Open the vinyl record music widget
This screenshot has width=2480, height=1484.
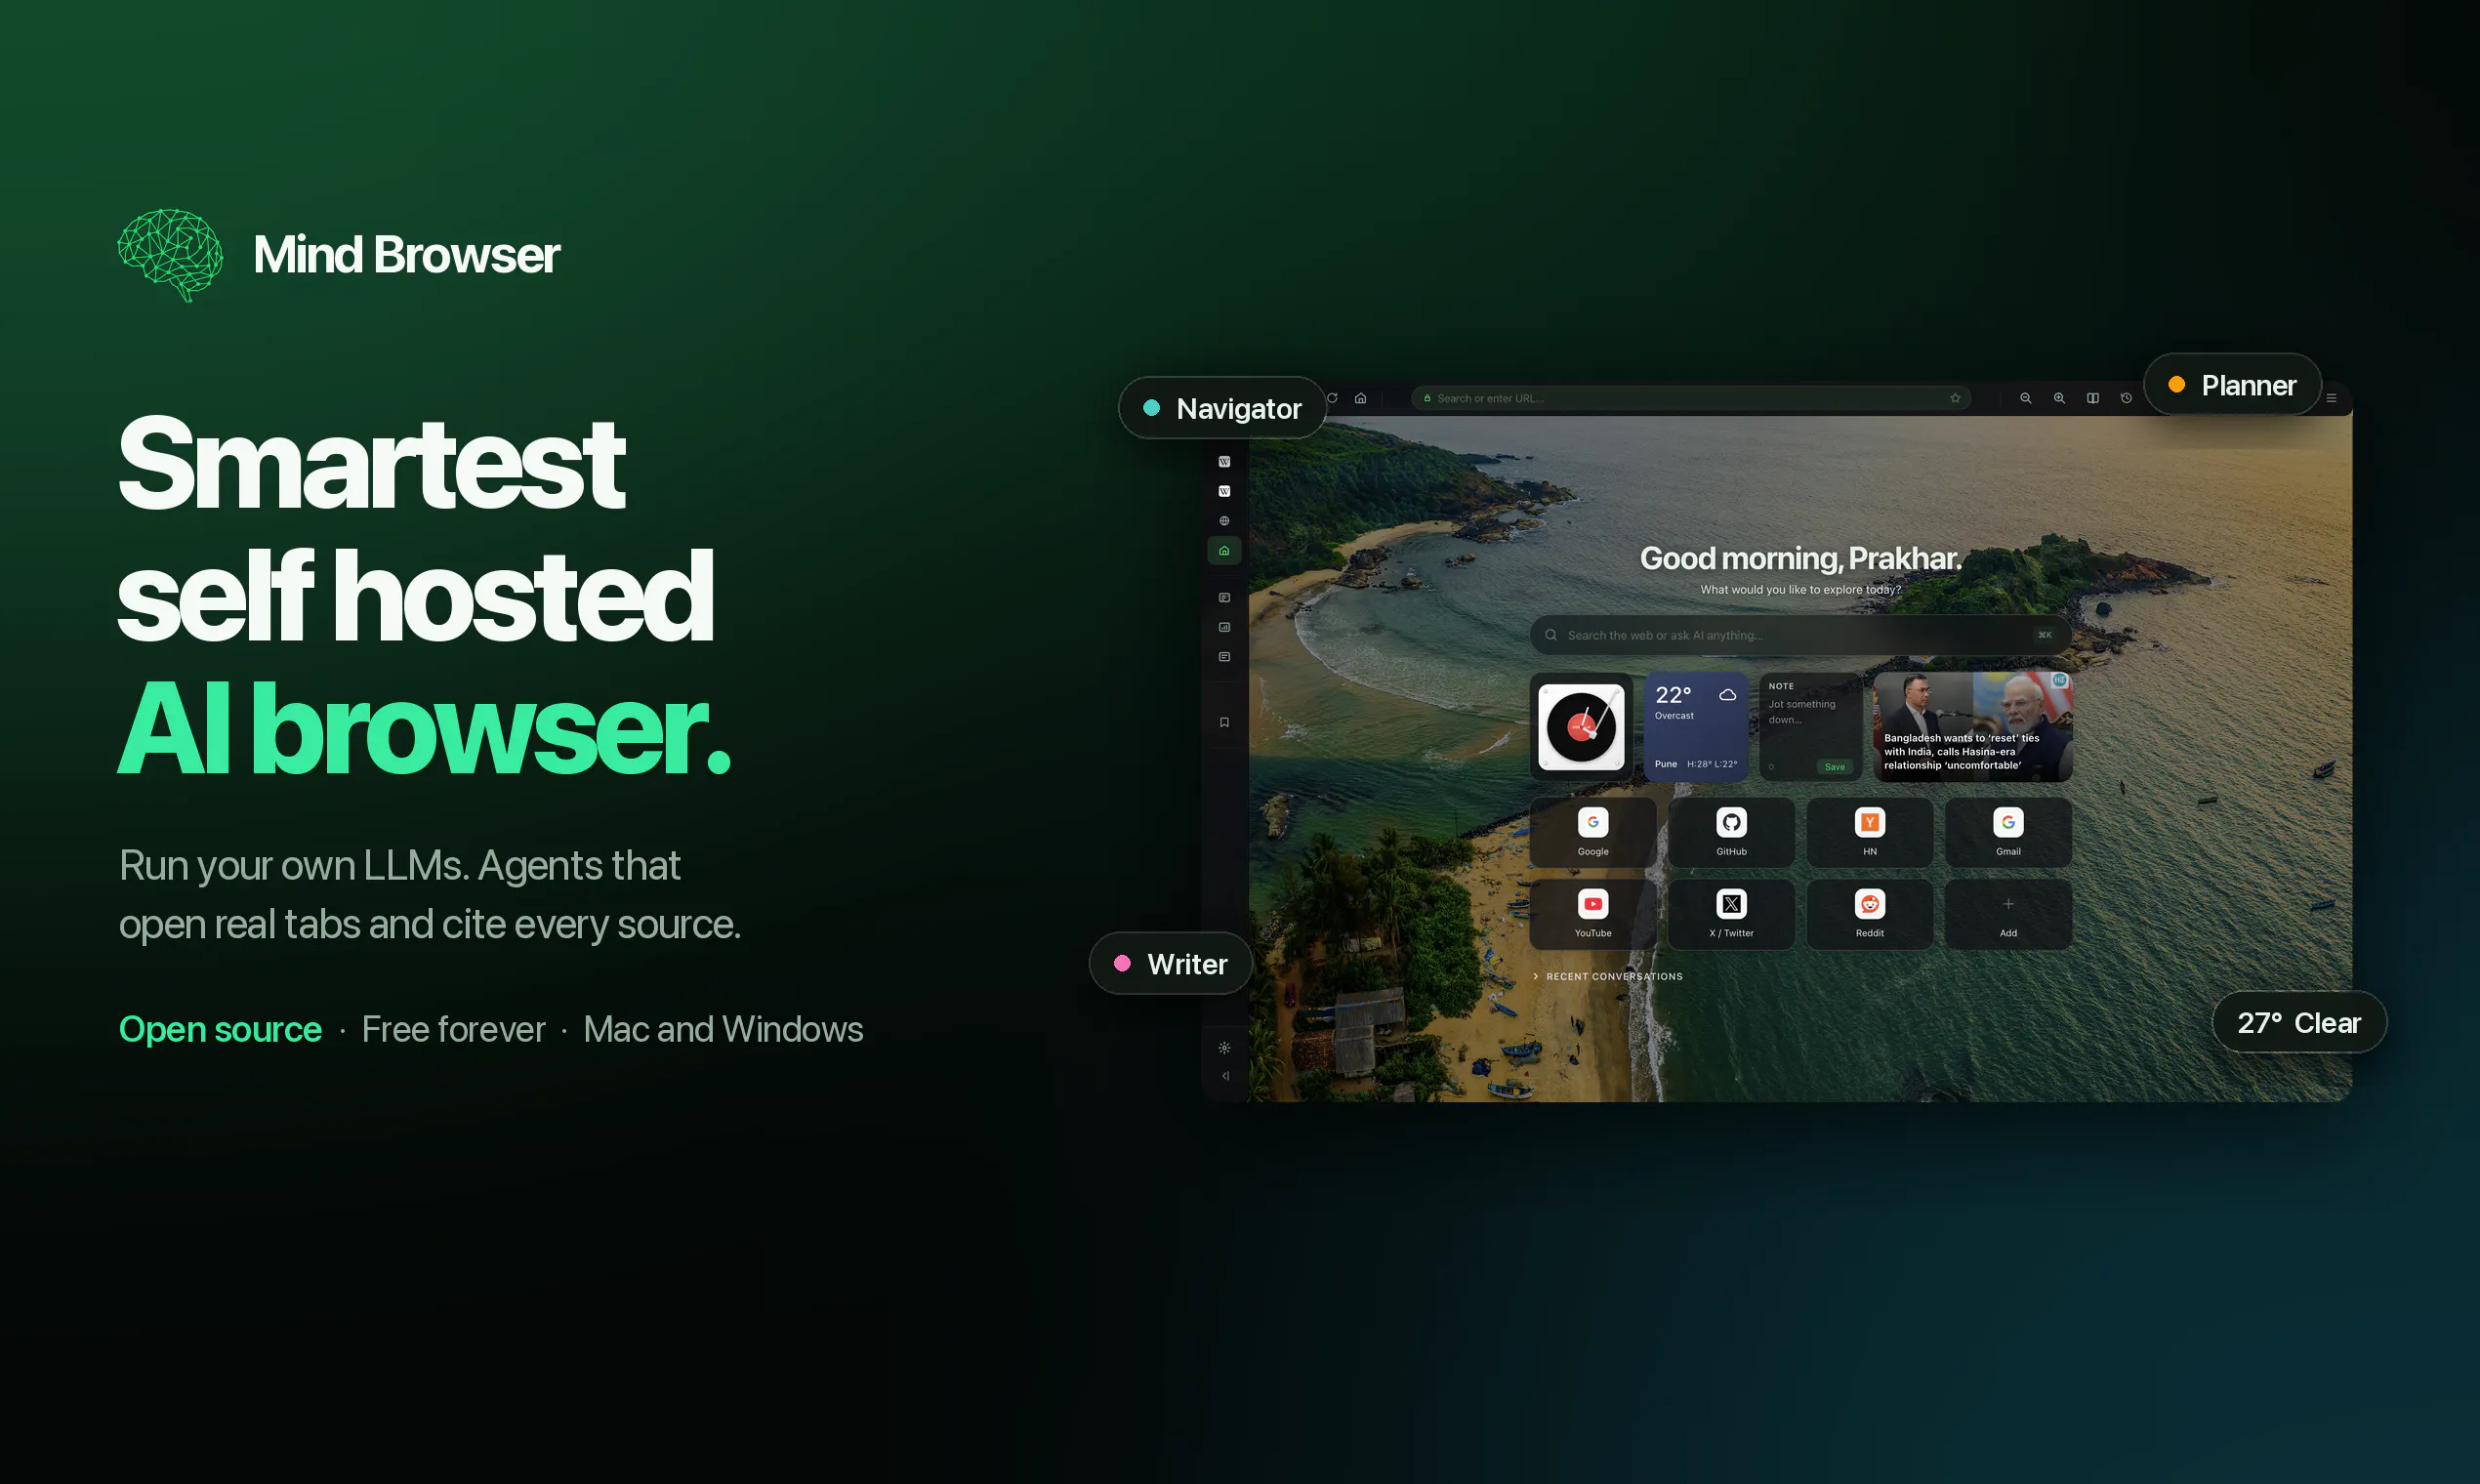point(1581,727)
